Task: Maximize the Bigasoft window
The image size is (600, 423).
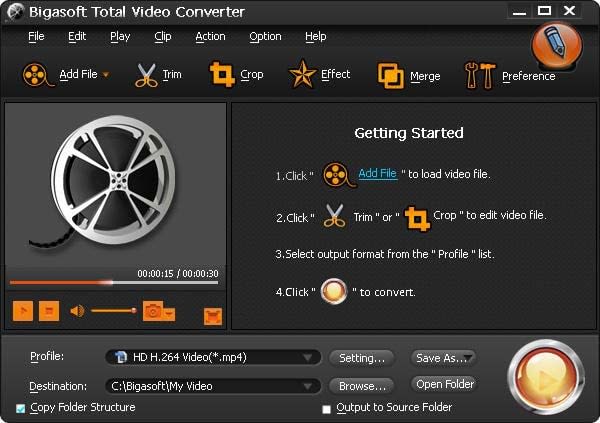Action: [x=544, y=11]
